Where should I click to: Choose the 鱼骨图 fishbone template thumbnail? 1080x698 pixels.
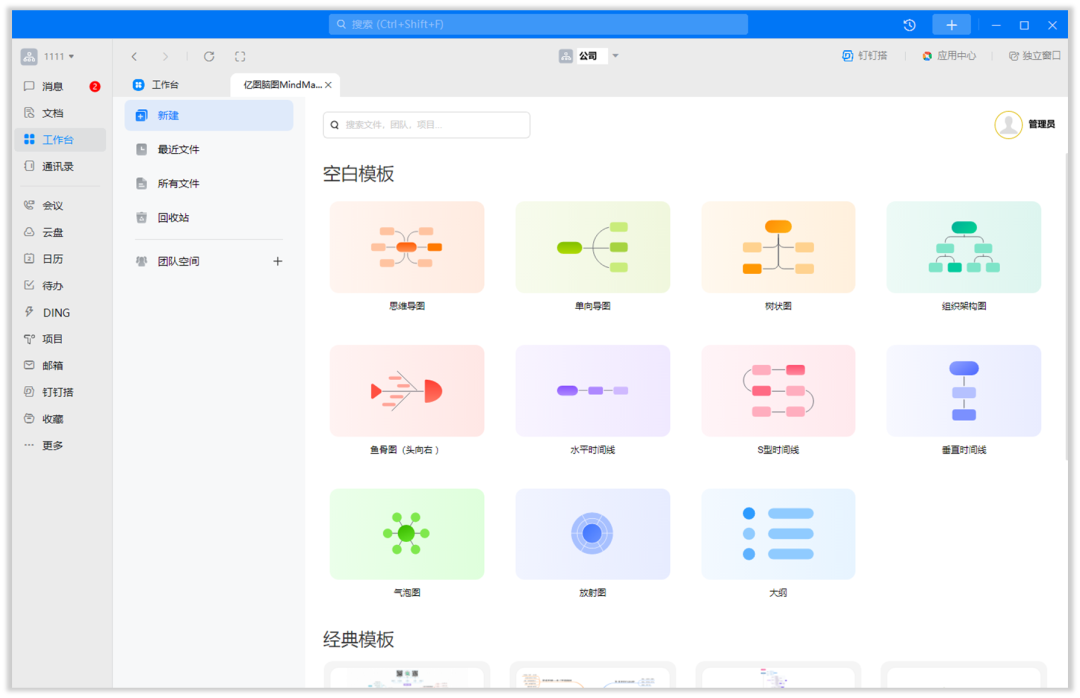tap(407, 391)
